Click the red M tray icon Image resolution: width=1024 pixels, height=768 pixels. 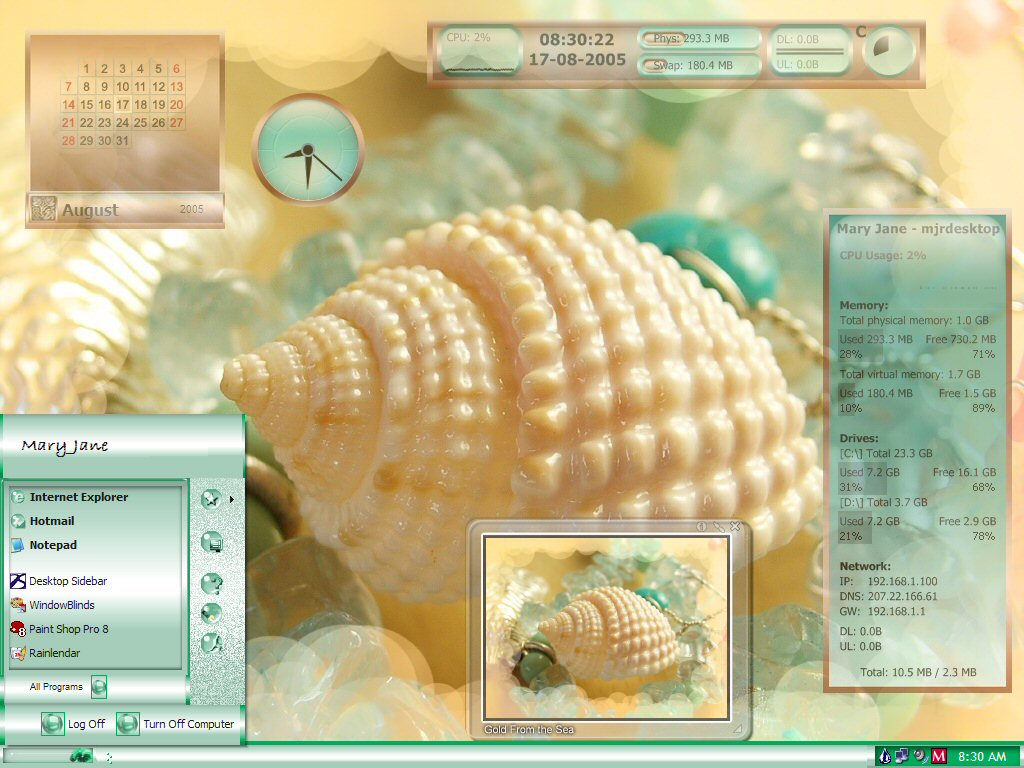click(939, 756)
